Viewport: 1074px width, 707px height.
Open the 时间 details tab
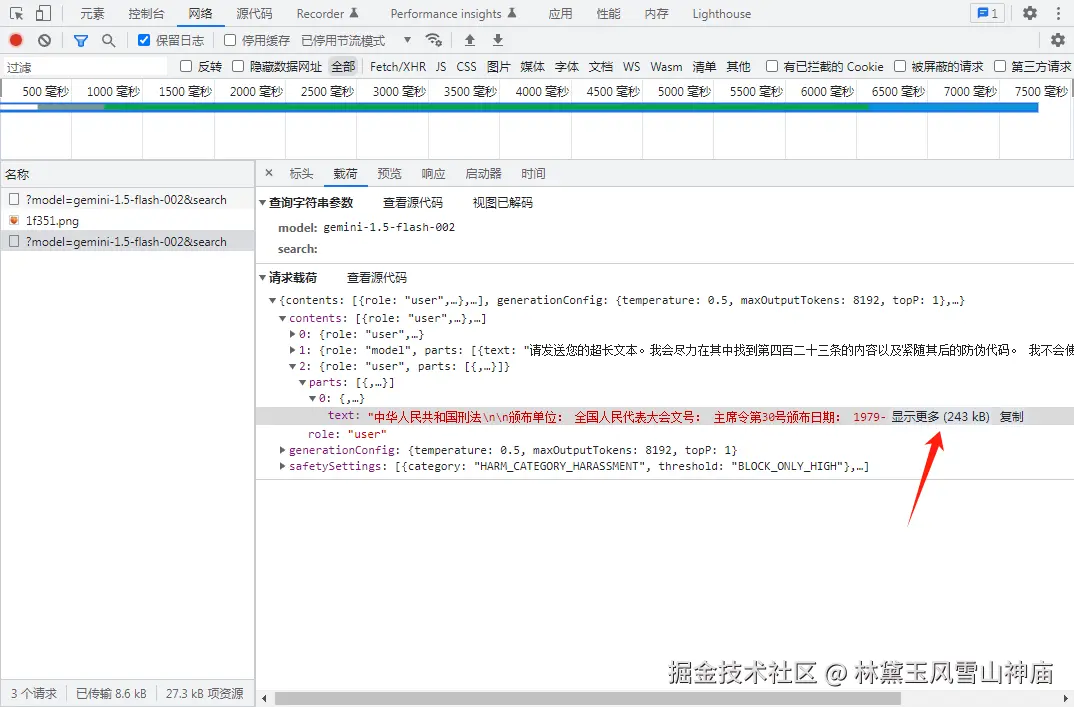click(x=533, y=173)
